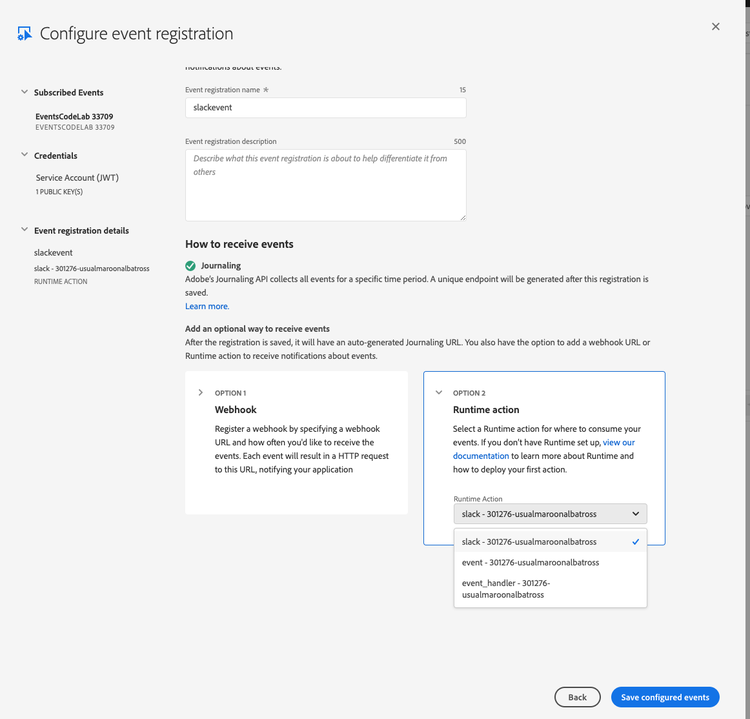This screenshot has height=719, width=750.
Task: Expand the Option 1 Webhook card
Action: point(200,393)
